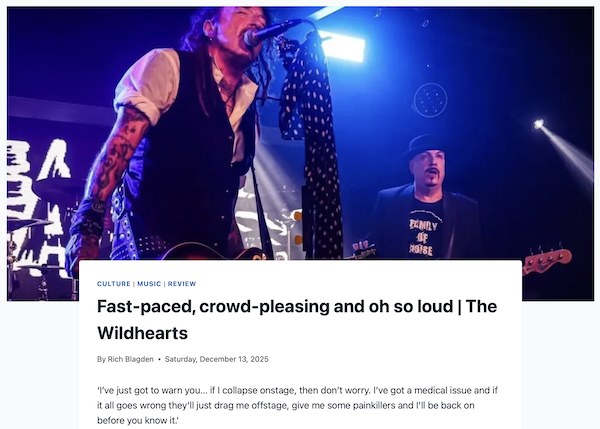
Task: Click the separator between MUSIC and REVIEW
Action: pyautogui.click(x=165, y=284)
